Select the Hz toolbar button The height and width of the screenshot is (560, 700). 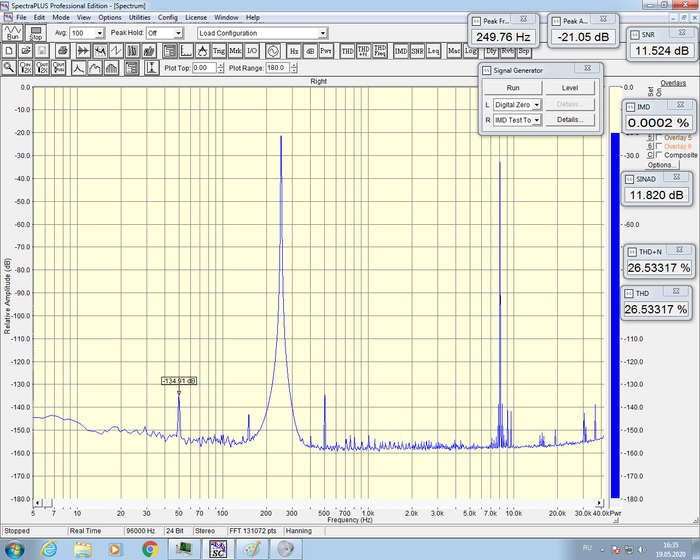pos(294,50)
